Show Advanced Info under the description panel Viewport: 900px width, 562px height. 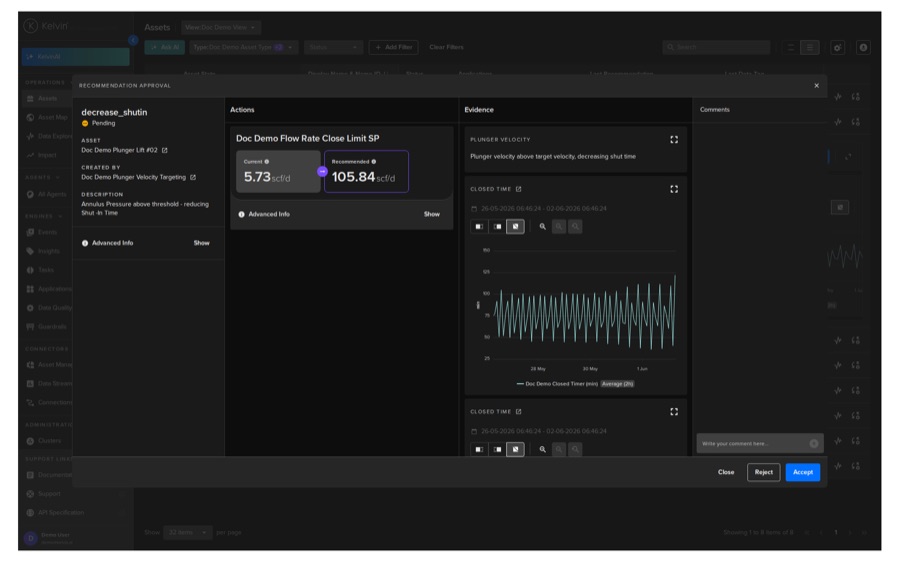[x=201, y=243]
